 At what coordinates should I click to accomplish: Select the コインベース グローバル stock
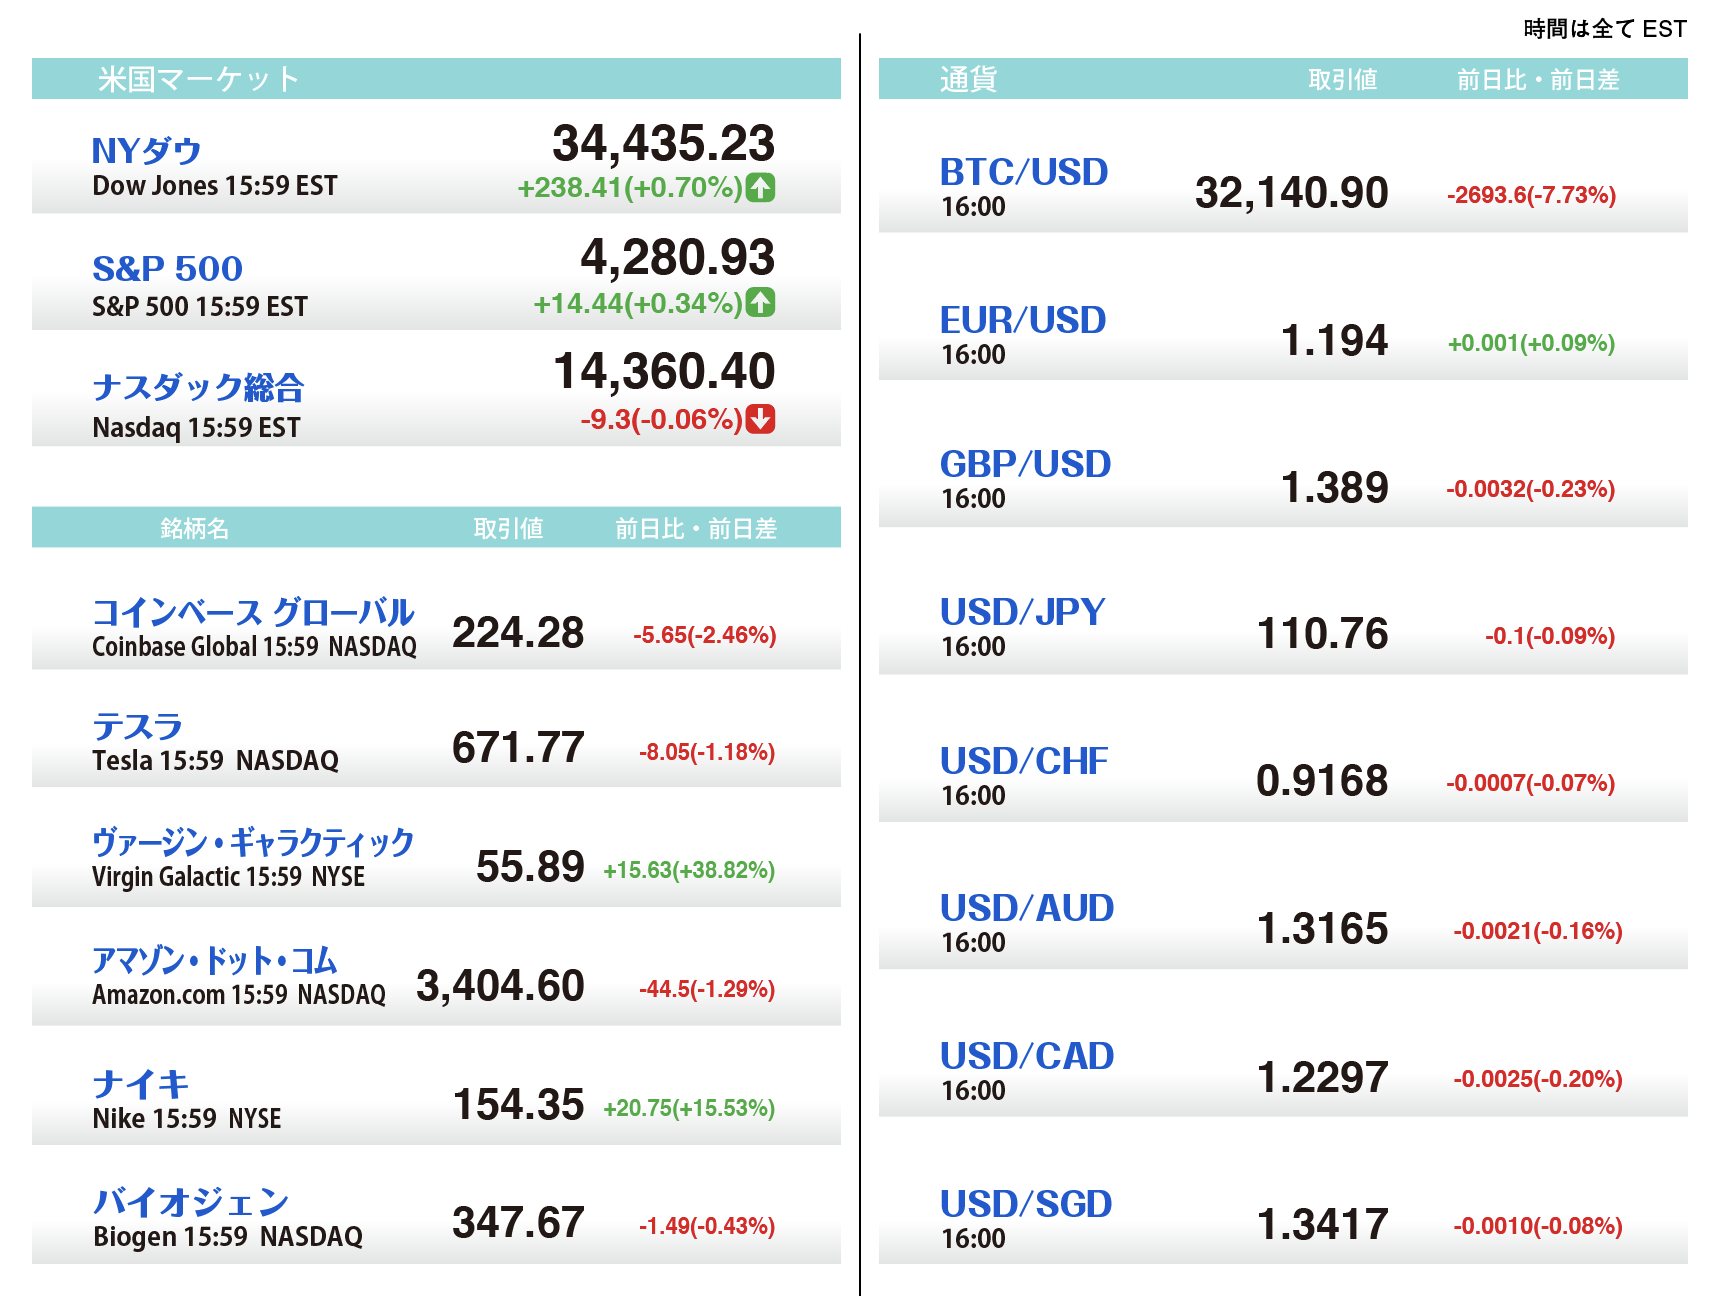[253, 612]
